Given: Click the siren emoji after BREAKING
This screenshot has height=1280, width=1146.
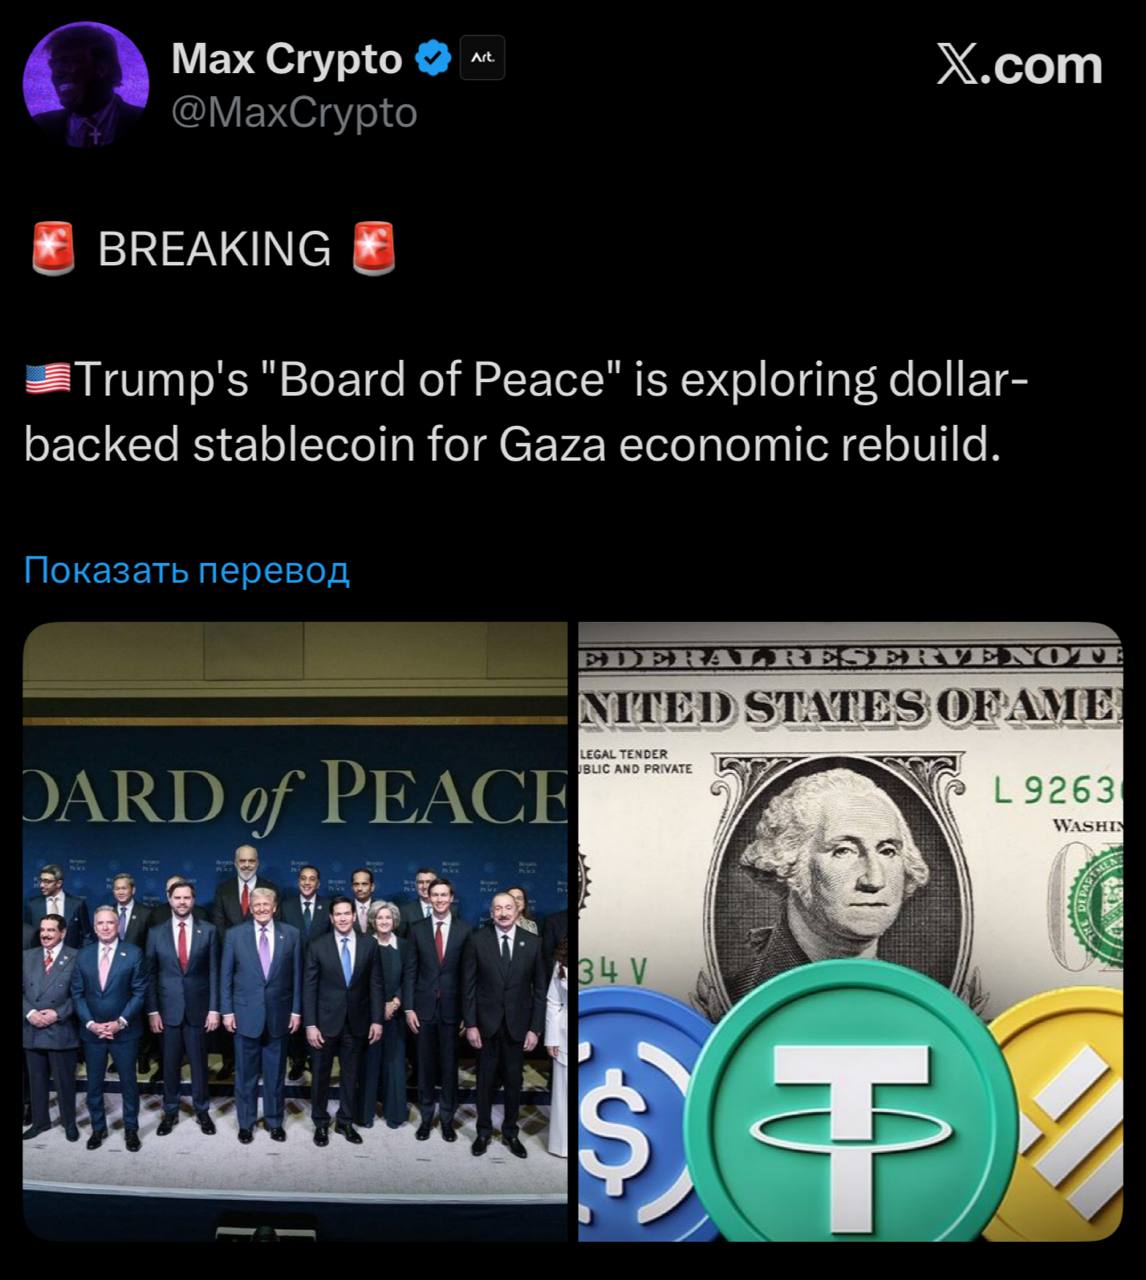Looking at the screenshot, I should tap(374, 249).
